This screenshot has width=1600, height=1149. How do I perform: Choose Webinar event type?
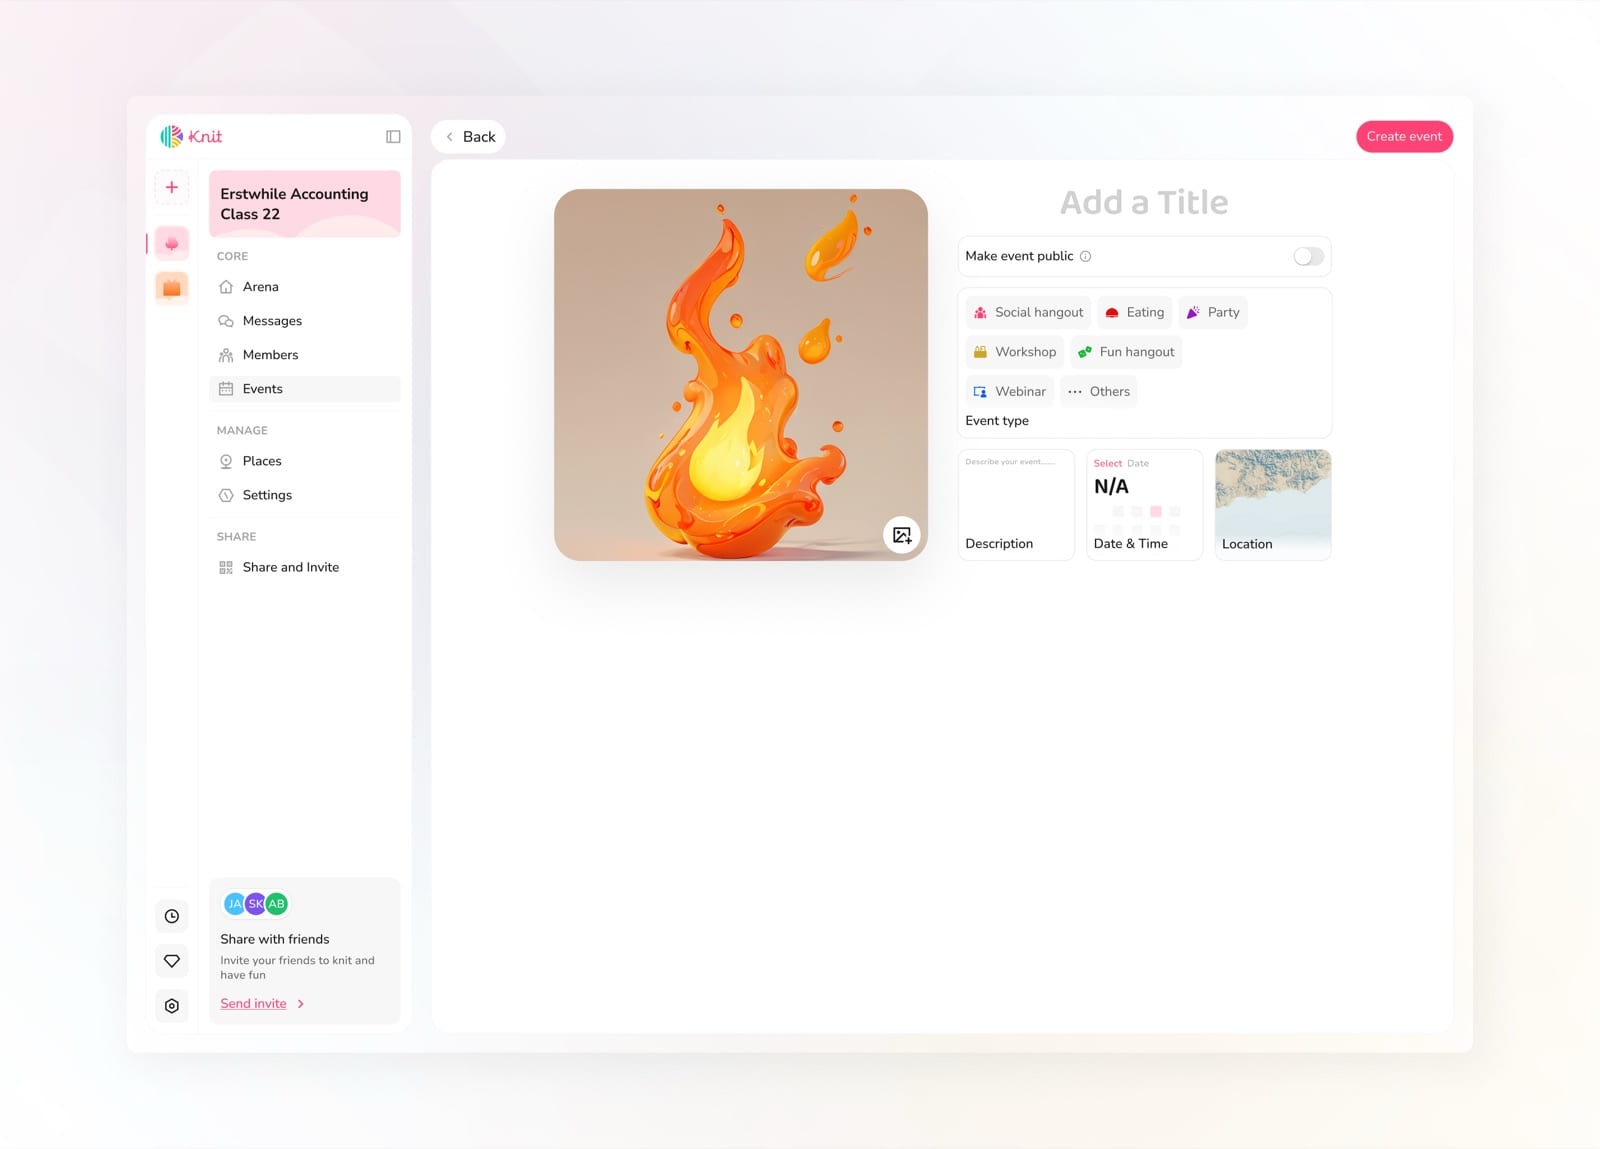tap(1009, 391)
